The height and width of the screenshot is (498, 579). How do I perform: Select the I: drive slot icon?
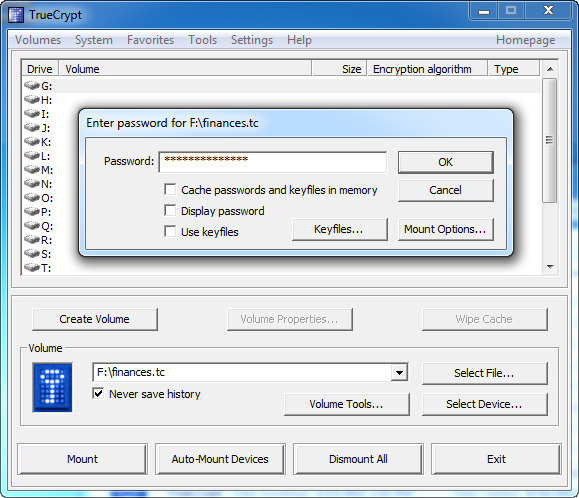click(32, 114)
